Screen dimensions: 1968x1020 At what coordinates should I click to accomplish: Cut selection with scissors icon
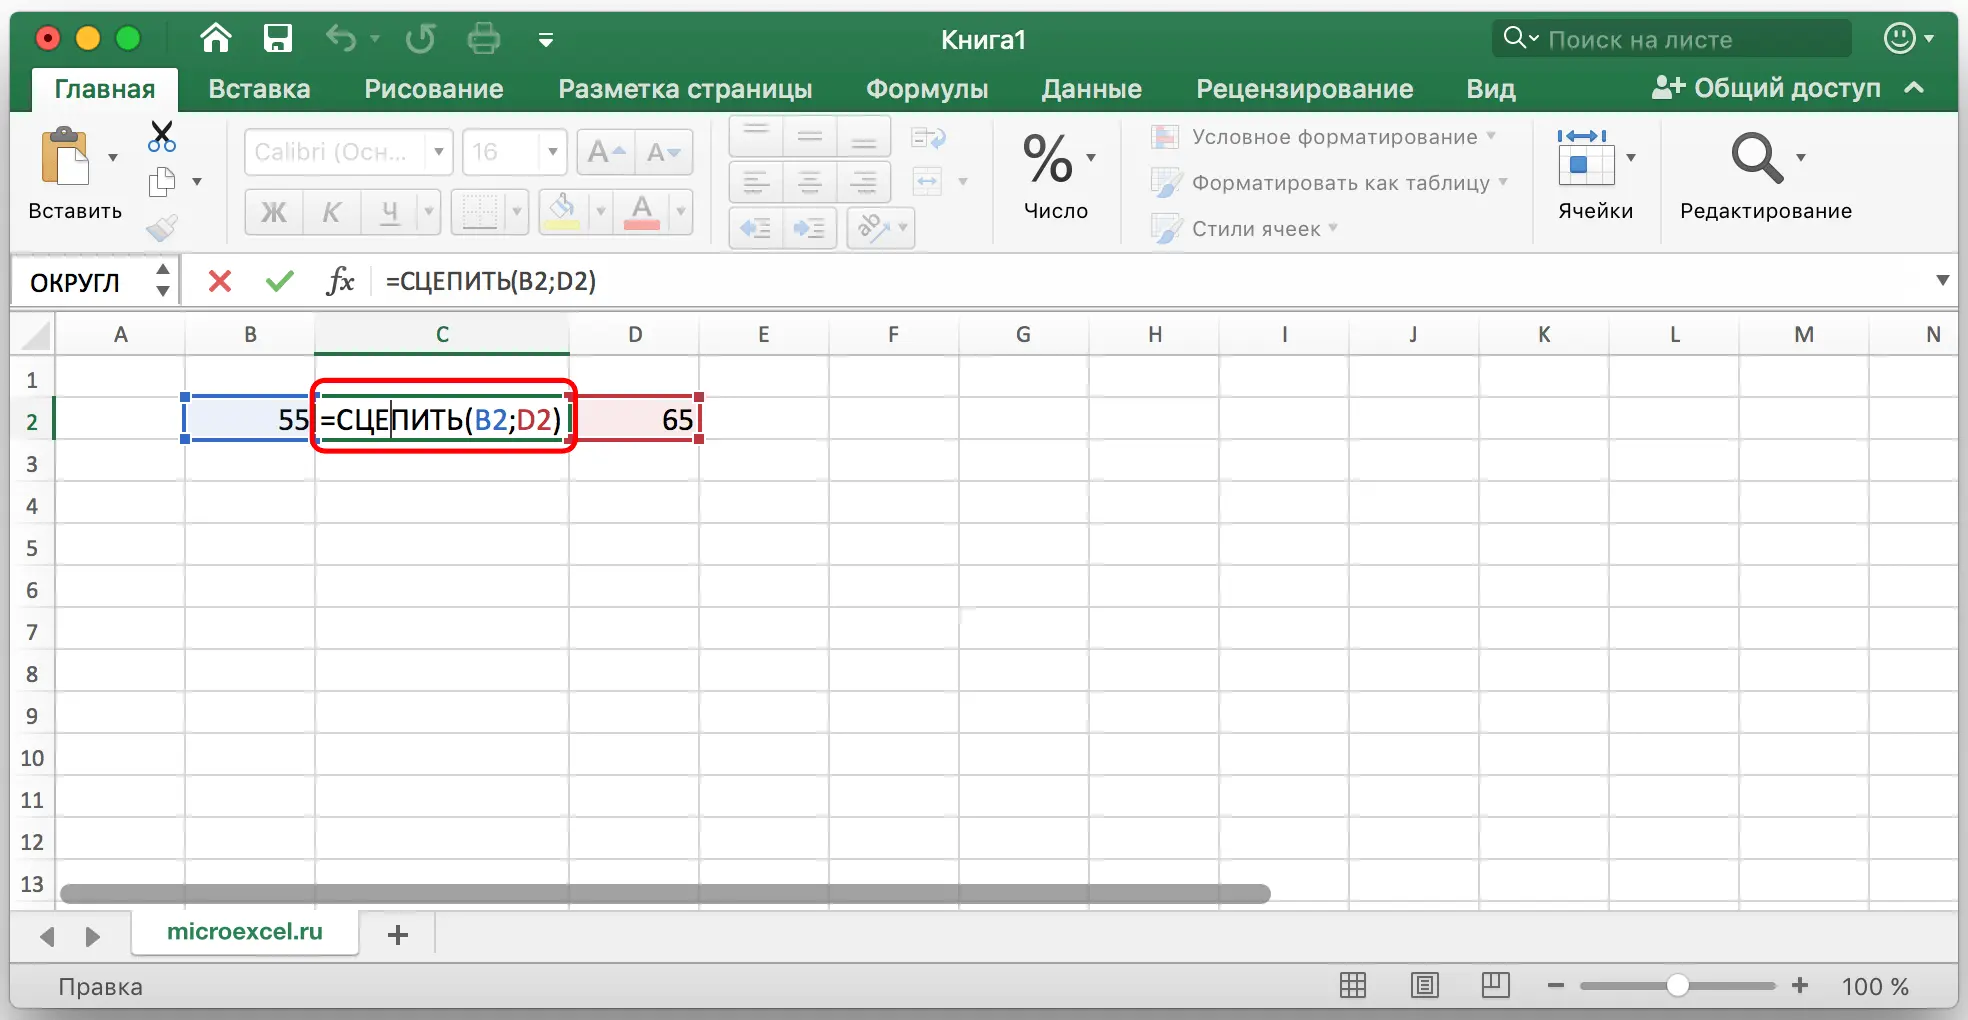tap(162, 136)
